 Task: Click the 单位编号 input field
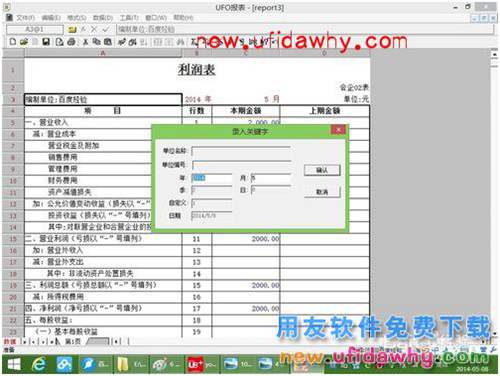click(x=241, y=165)
